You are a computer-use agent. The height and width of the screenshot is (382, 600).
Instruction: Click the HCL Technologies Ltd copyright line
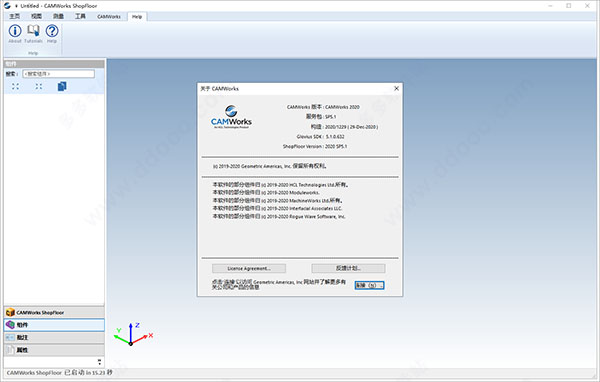[x=280, y=184]
